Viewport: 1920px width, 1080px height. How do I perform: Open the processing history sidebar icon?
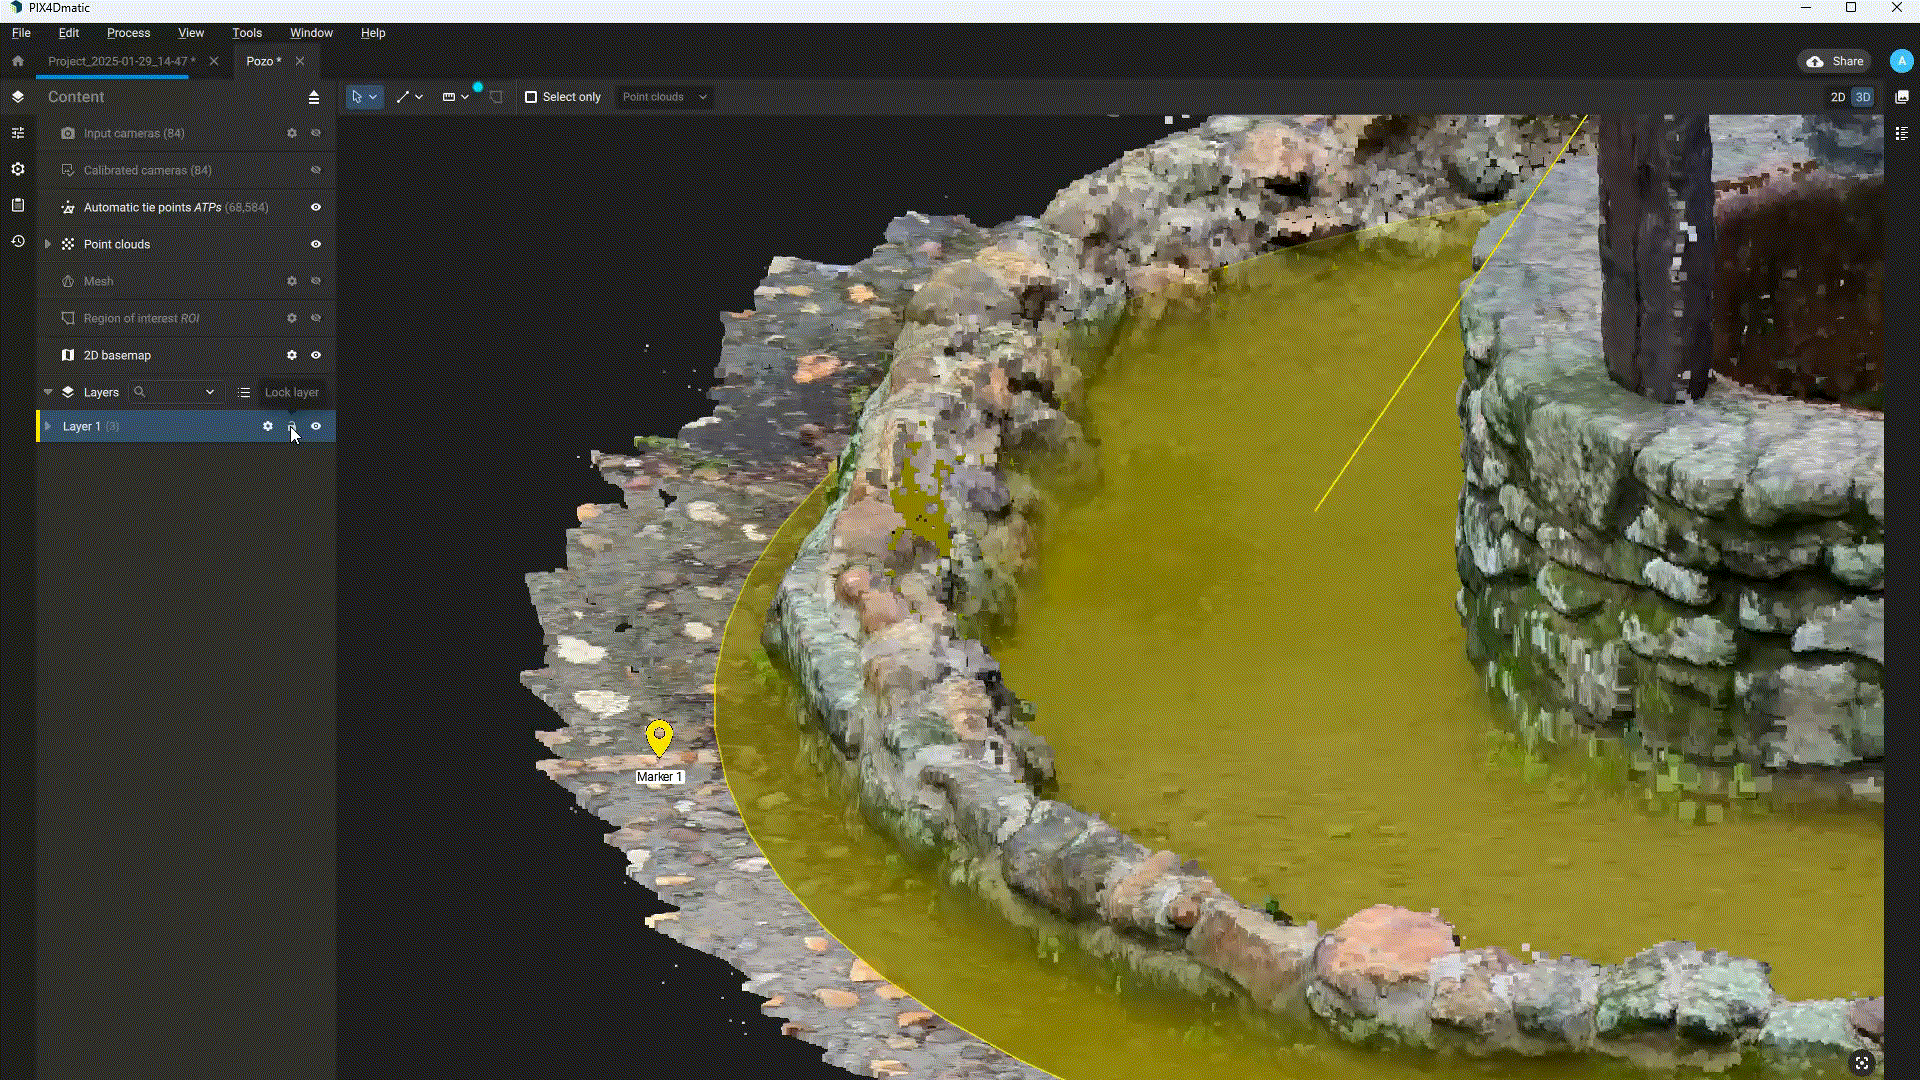(x=17, y=241)
